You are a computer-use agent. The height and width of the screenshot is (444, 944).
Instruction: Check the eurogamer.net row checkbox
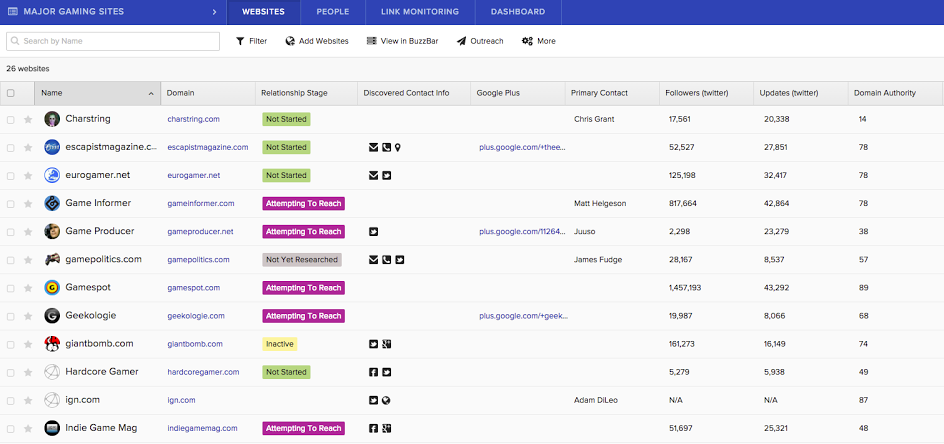[x=10, y=176]
